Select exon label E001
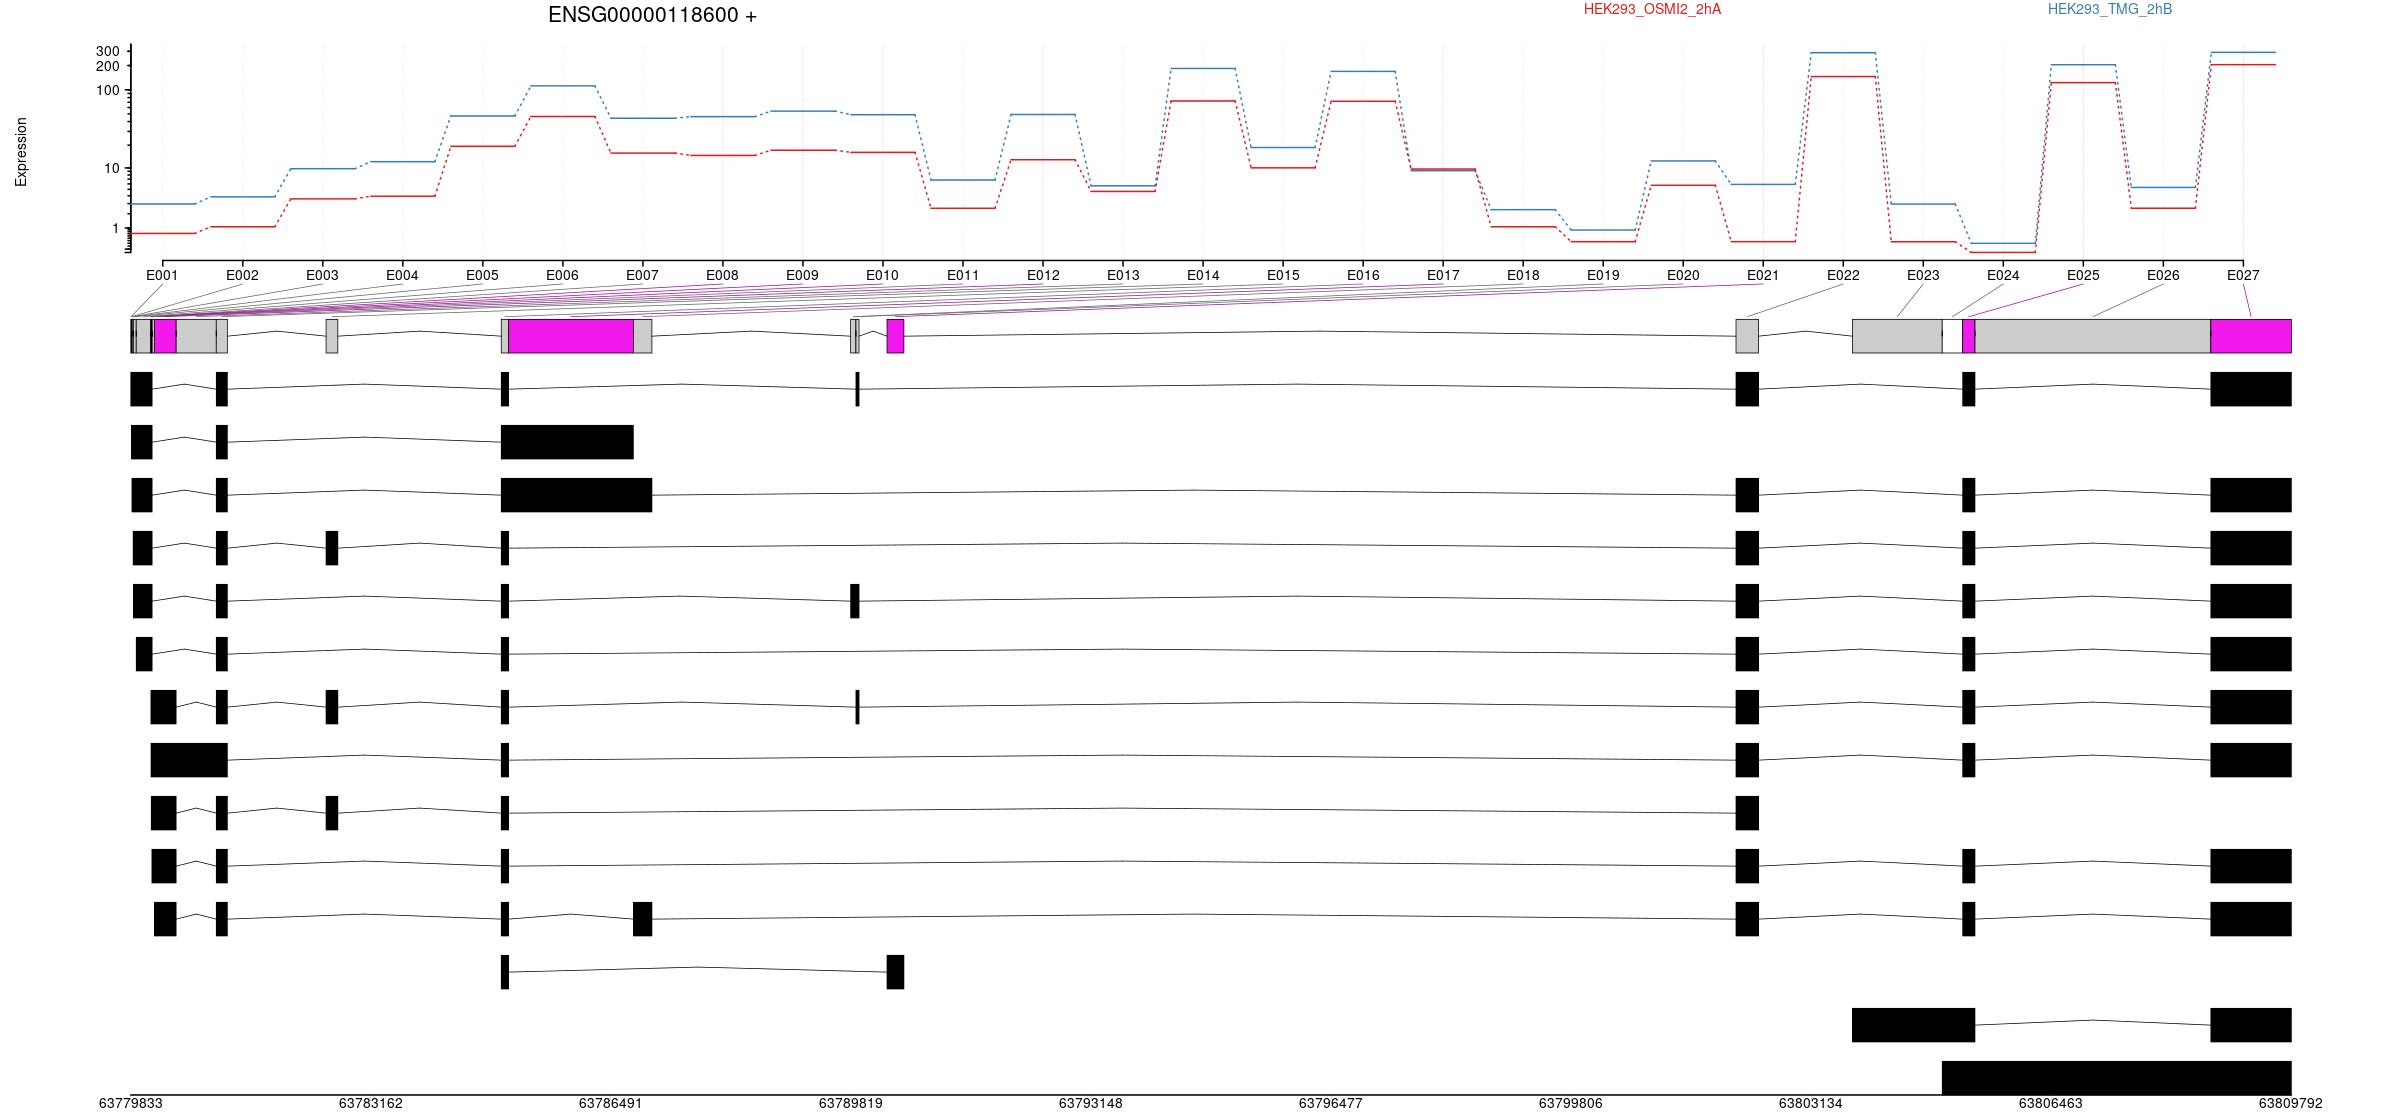 pos(162,275)
